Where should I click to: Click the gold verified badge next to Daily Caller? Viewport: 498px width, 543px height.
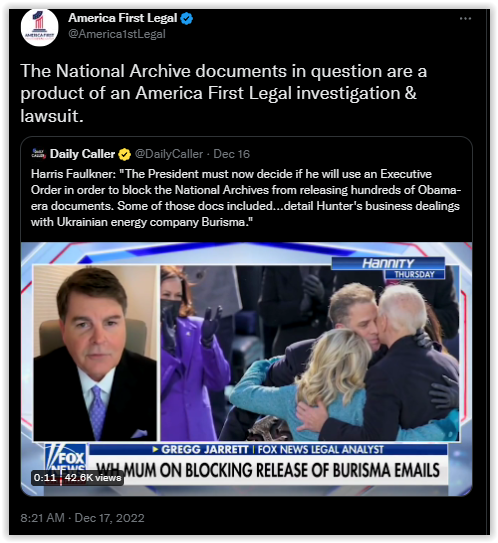click(125, 154)
